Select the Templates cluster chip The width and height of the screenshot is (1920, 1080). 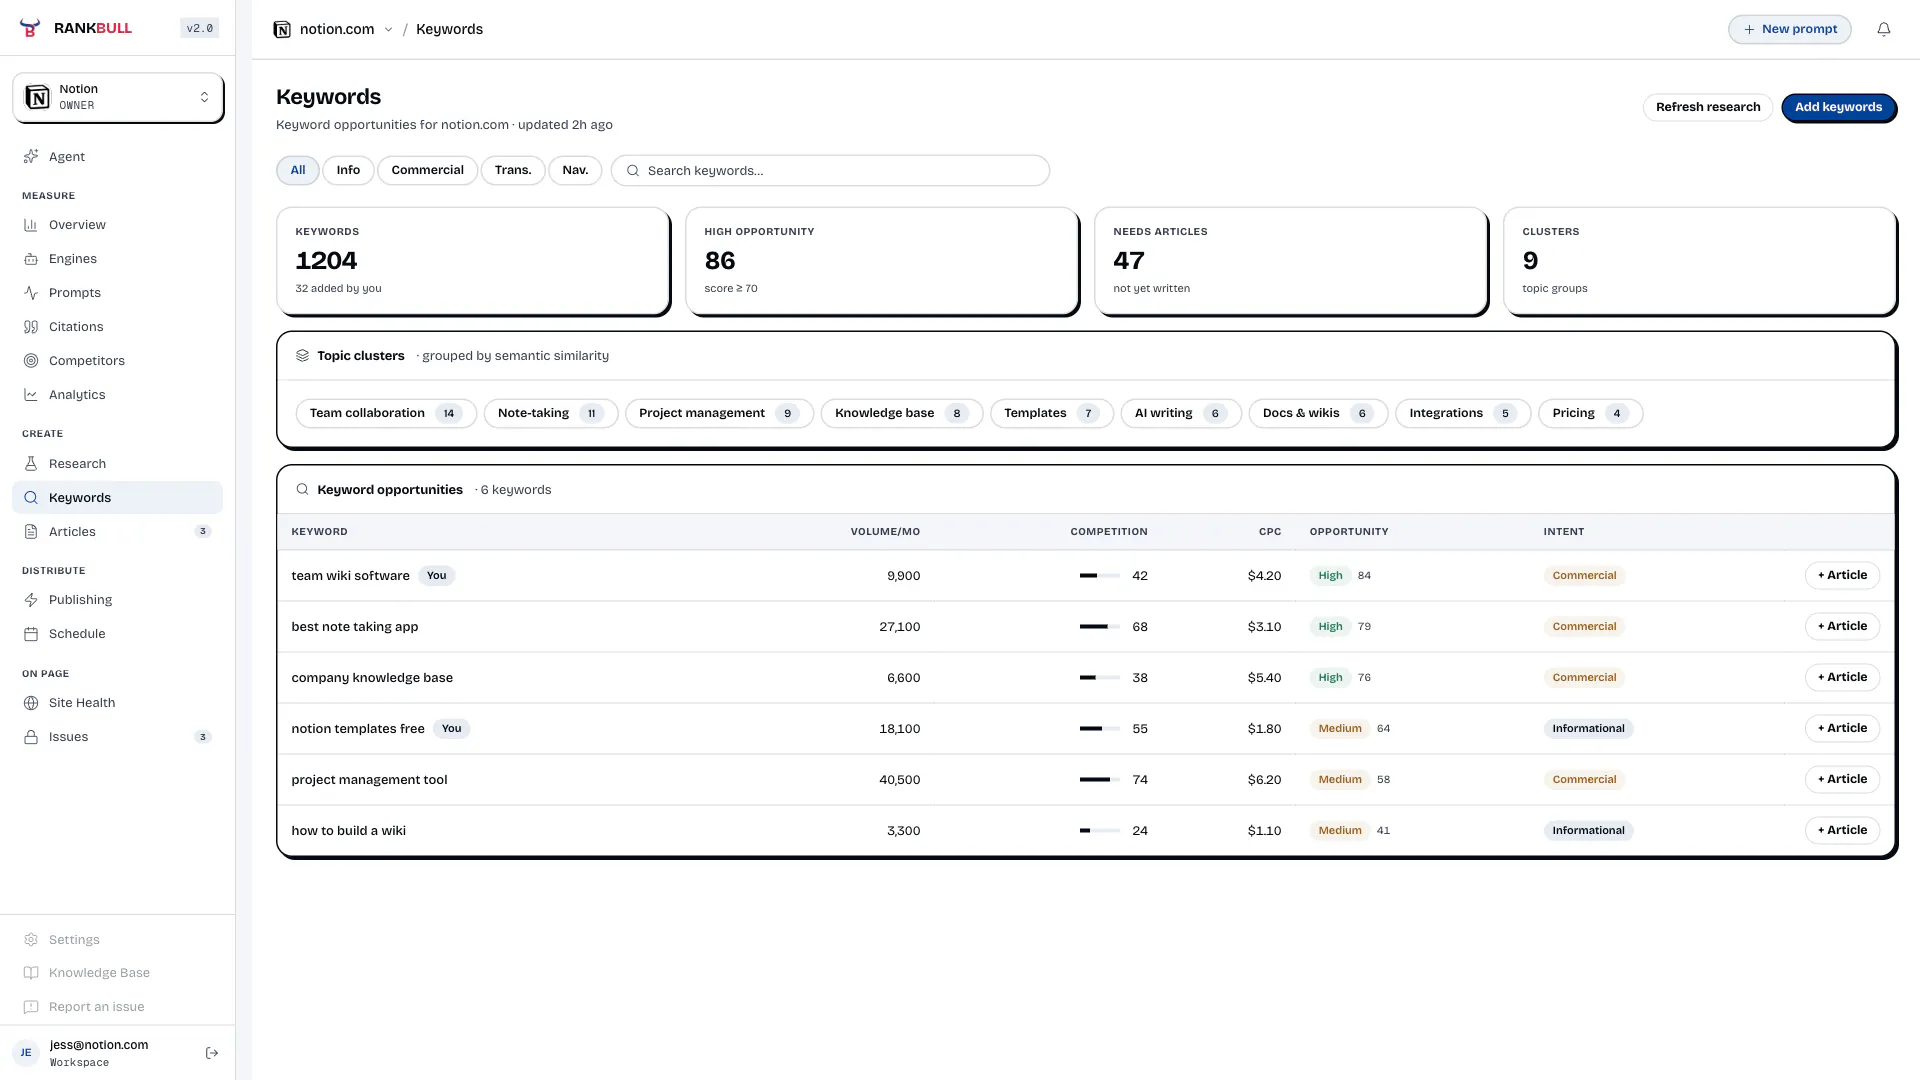(x=1052, y=413)
